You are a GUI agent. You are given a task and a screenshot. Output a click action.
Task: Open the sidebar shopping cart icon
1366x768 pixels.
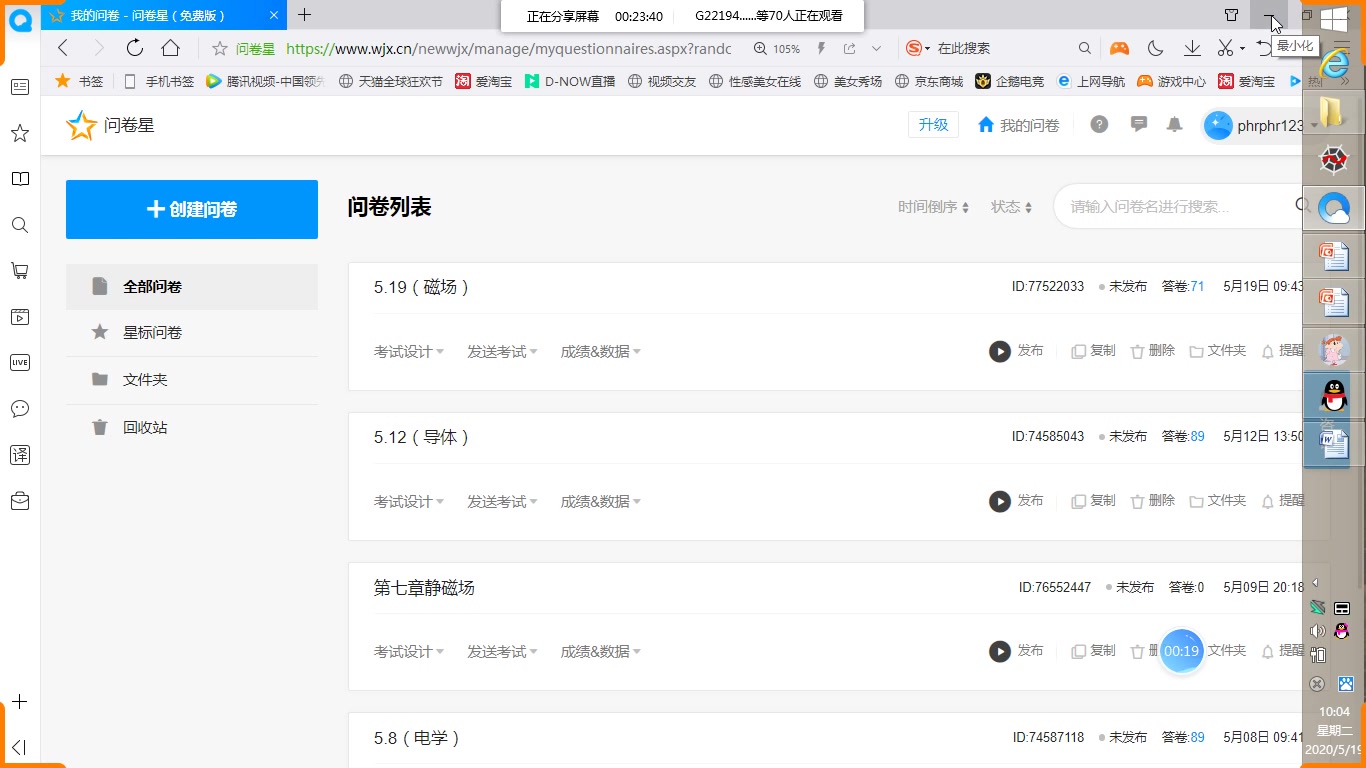click(20, 271)
